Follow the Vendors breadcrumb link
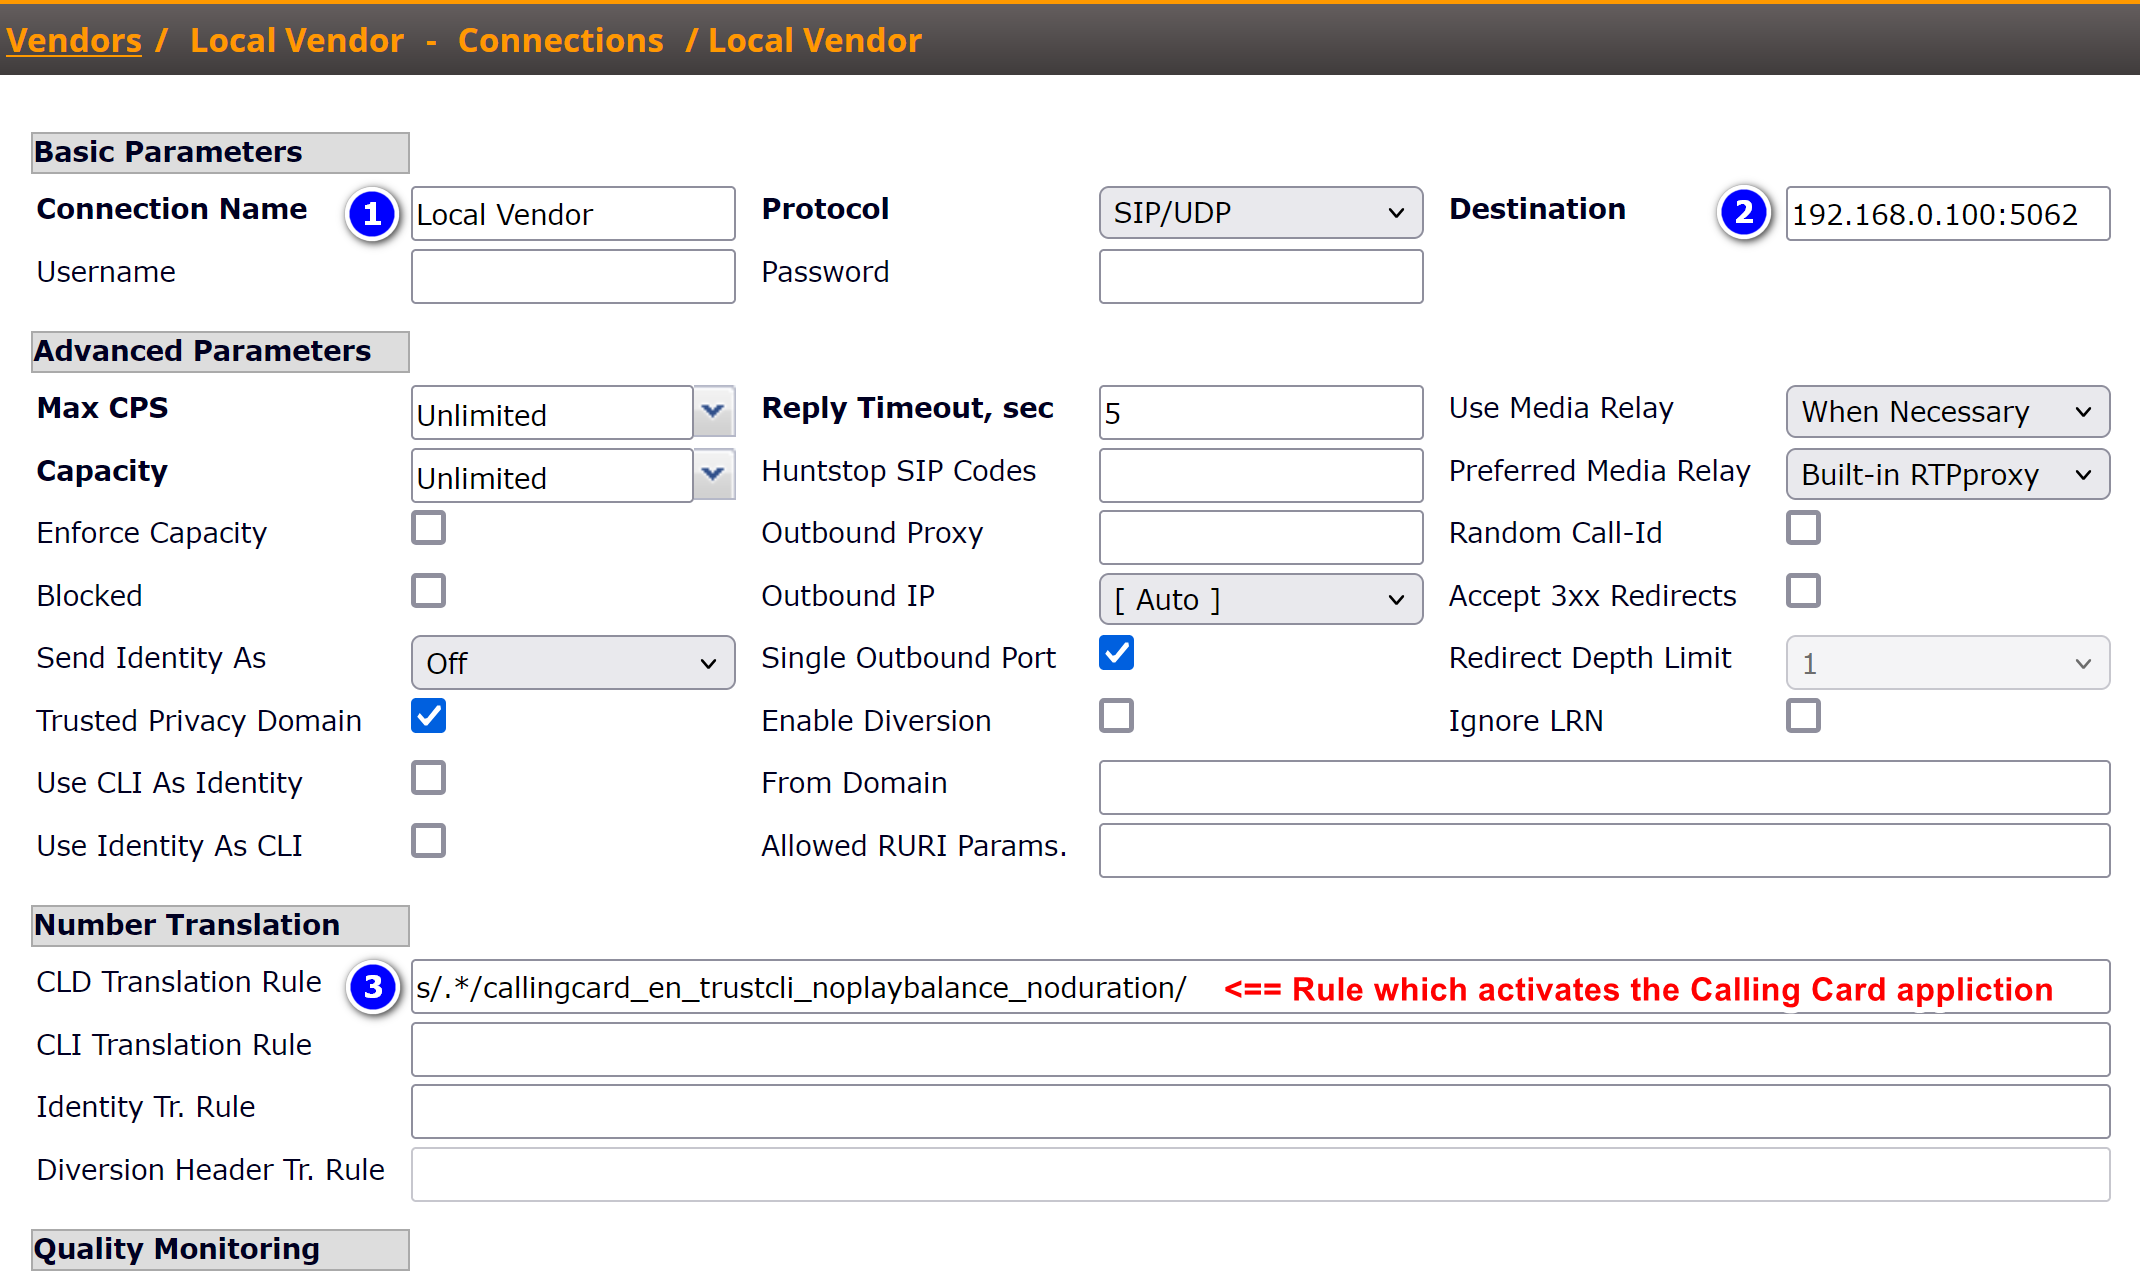Image resolution: width=2140 pixels, height=1272 pixels. pos(74,40)
